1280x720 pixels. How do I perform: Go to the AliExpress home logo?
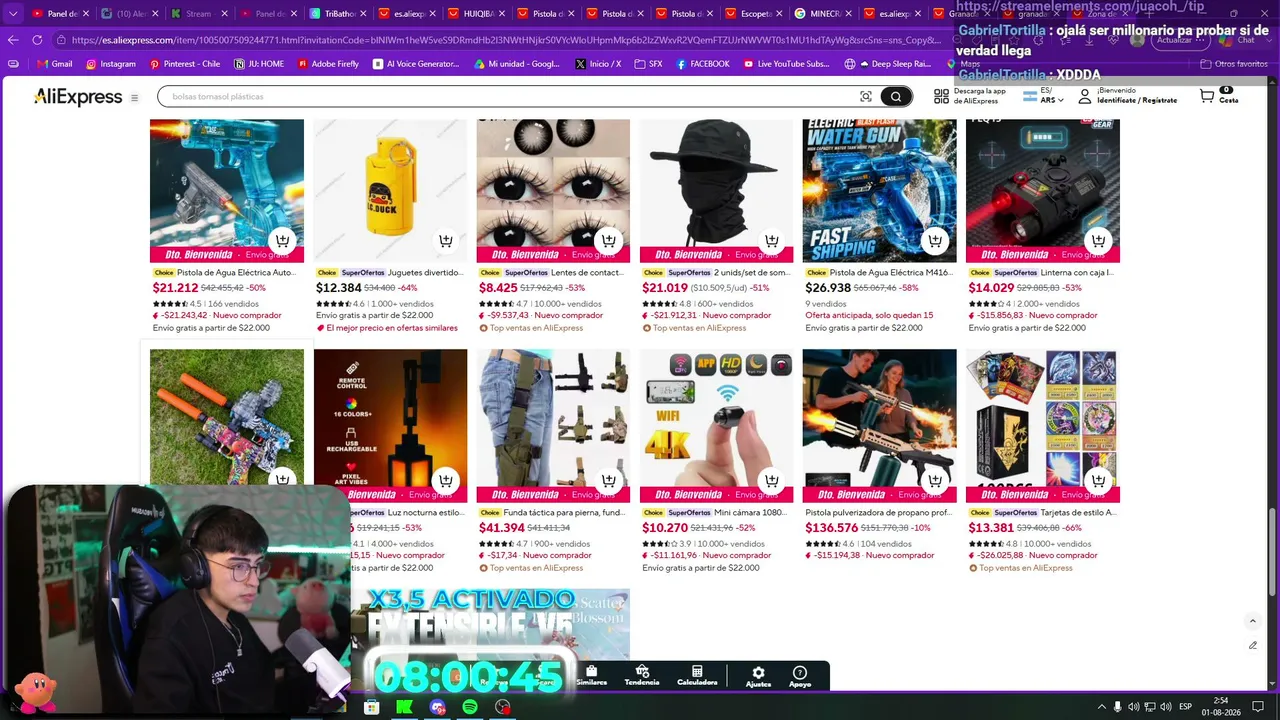[x=78, y=97]
